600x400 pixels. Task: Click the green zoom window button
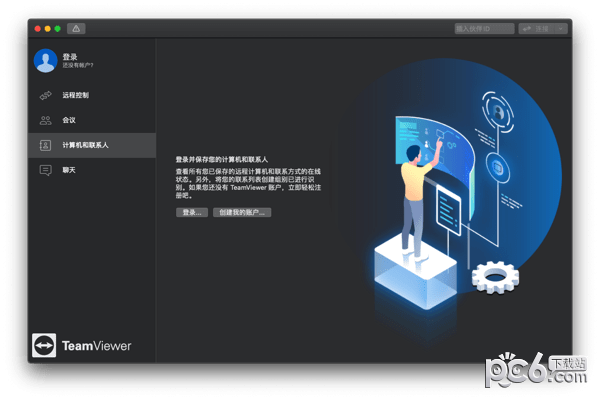point(57,29)
